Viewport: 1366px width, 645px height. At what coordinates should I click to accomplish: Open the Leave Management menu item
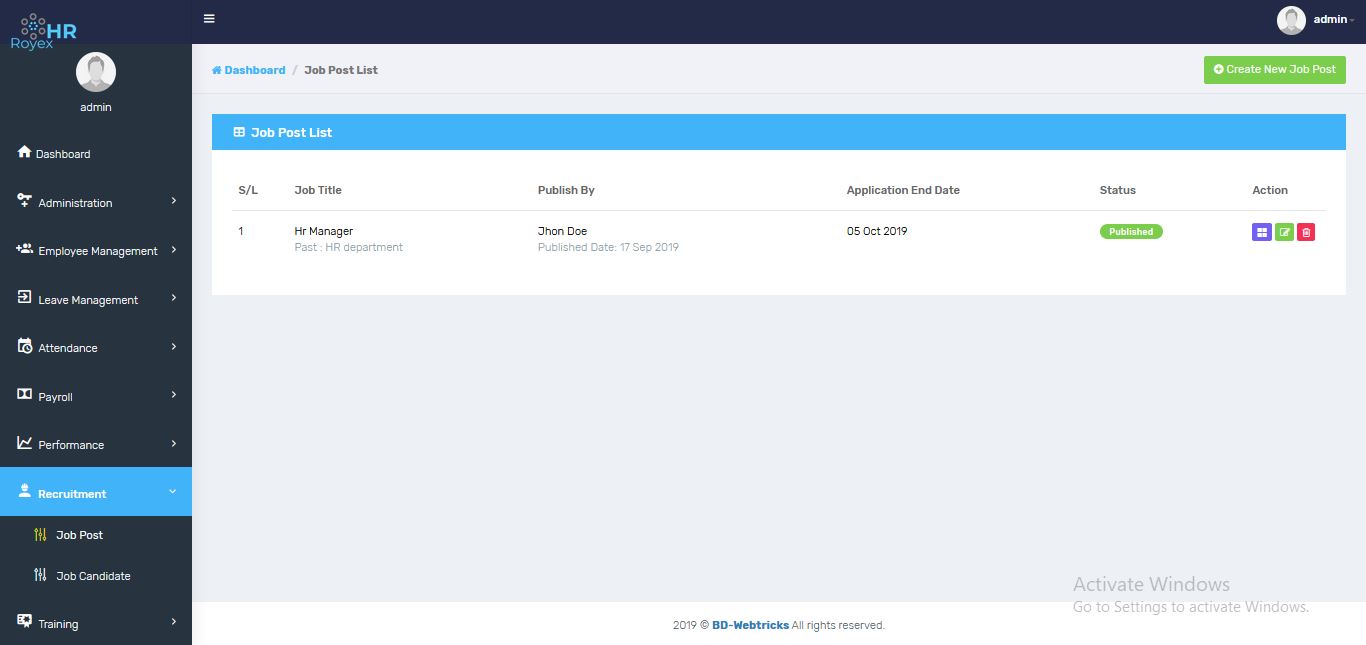[88, 300]
